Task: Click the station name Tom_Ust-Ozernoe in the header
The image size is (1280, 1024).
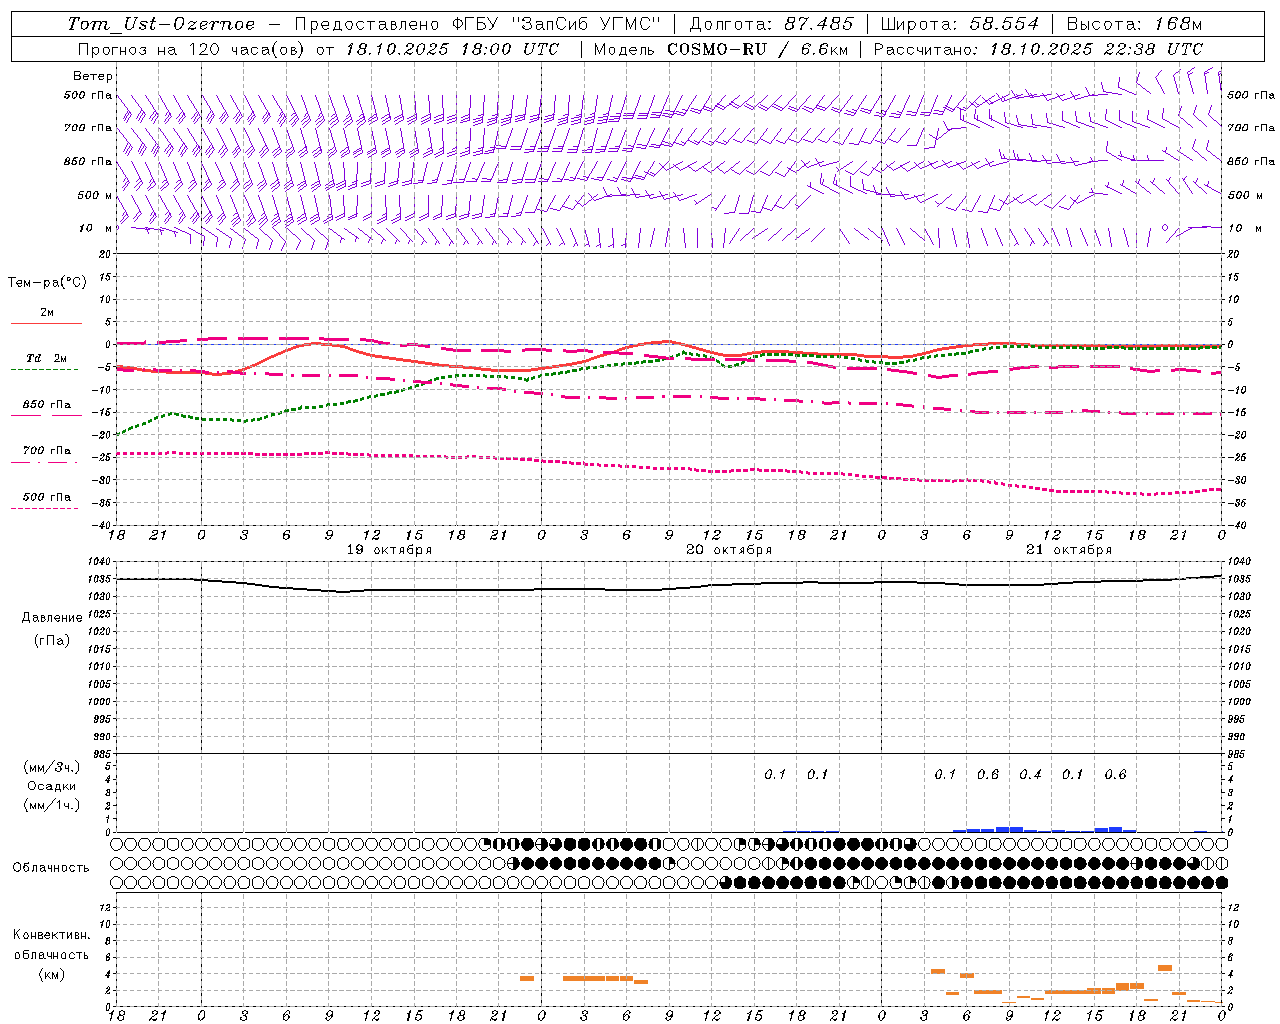Action: tap(161, 24)
